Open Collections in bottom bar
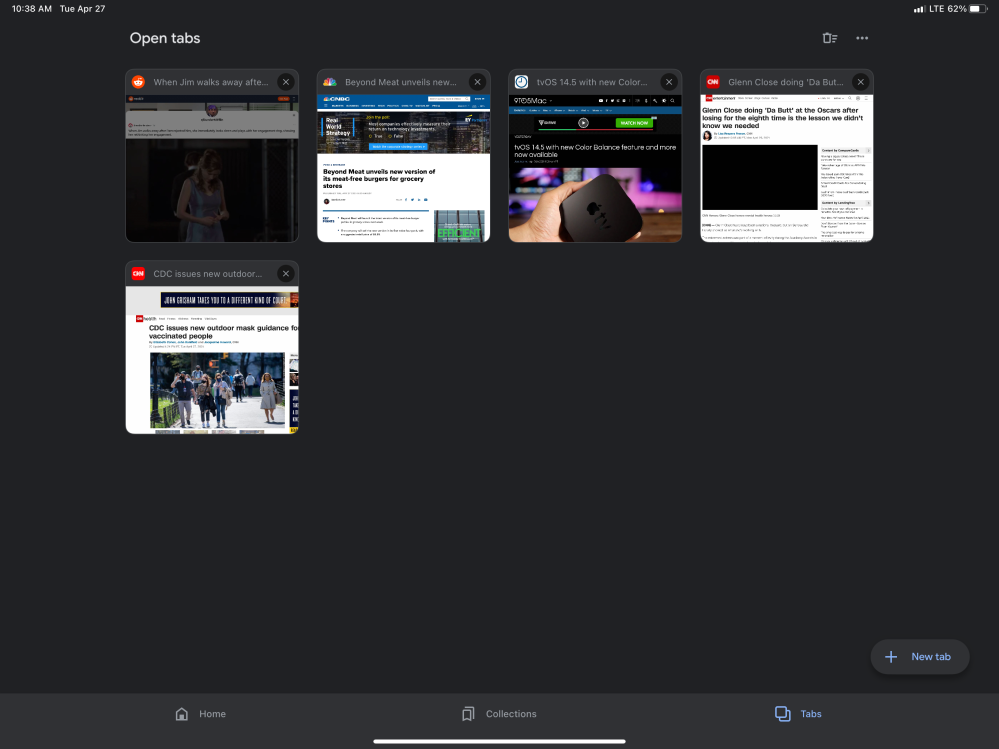The image size is (999, 749). click(499, 714)
